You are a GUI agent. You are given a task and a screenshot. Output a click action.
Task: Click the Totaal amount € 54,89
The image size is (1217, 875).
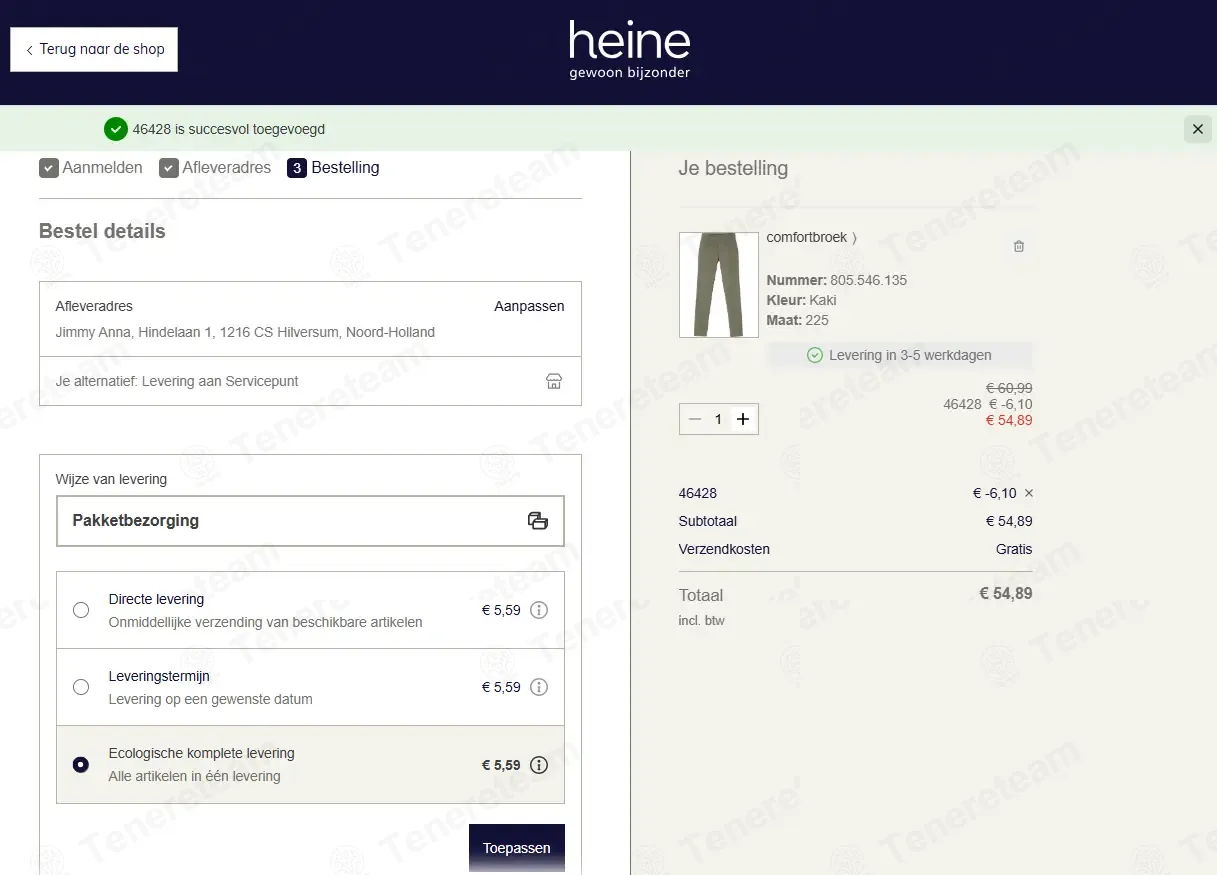click(1006, 593)
